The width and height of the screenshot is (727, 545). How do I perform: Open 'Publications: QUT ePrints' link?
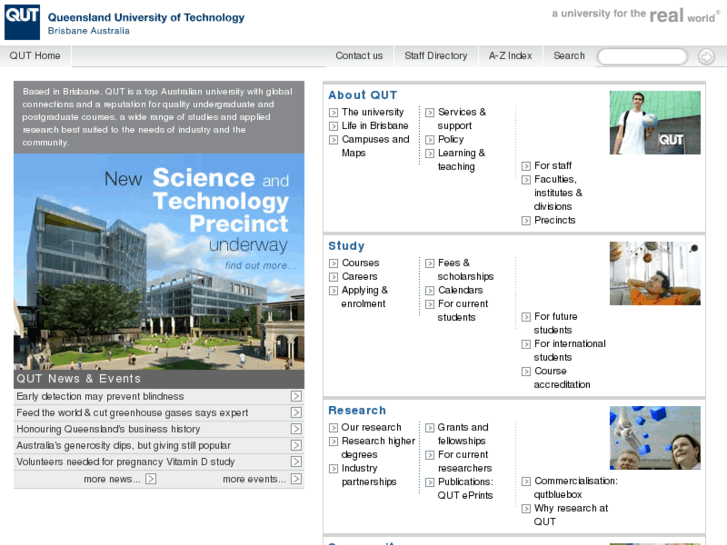coord(466,488)
